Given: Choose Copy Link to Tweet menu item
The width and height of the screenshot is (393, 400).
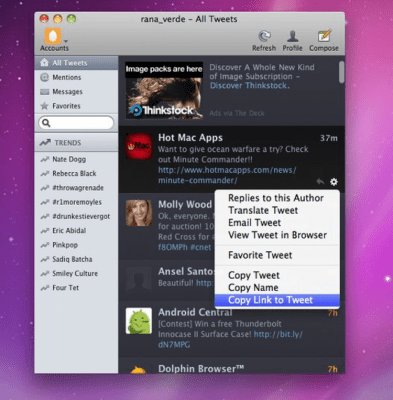Looking at the screenshot, I should [x=277, y=300].
